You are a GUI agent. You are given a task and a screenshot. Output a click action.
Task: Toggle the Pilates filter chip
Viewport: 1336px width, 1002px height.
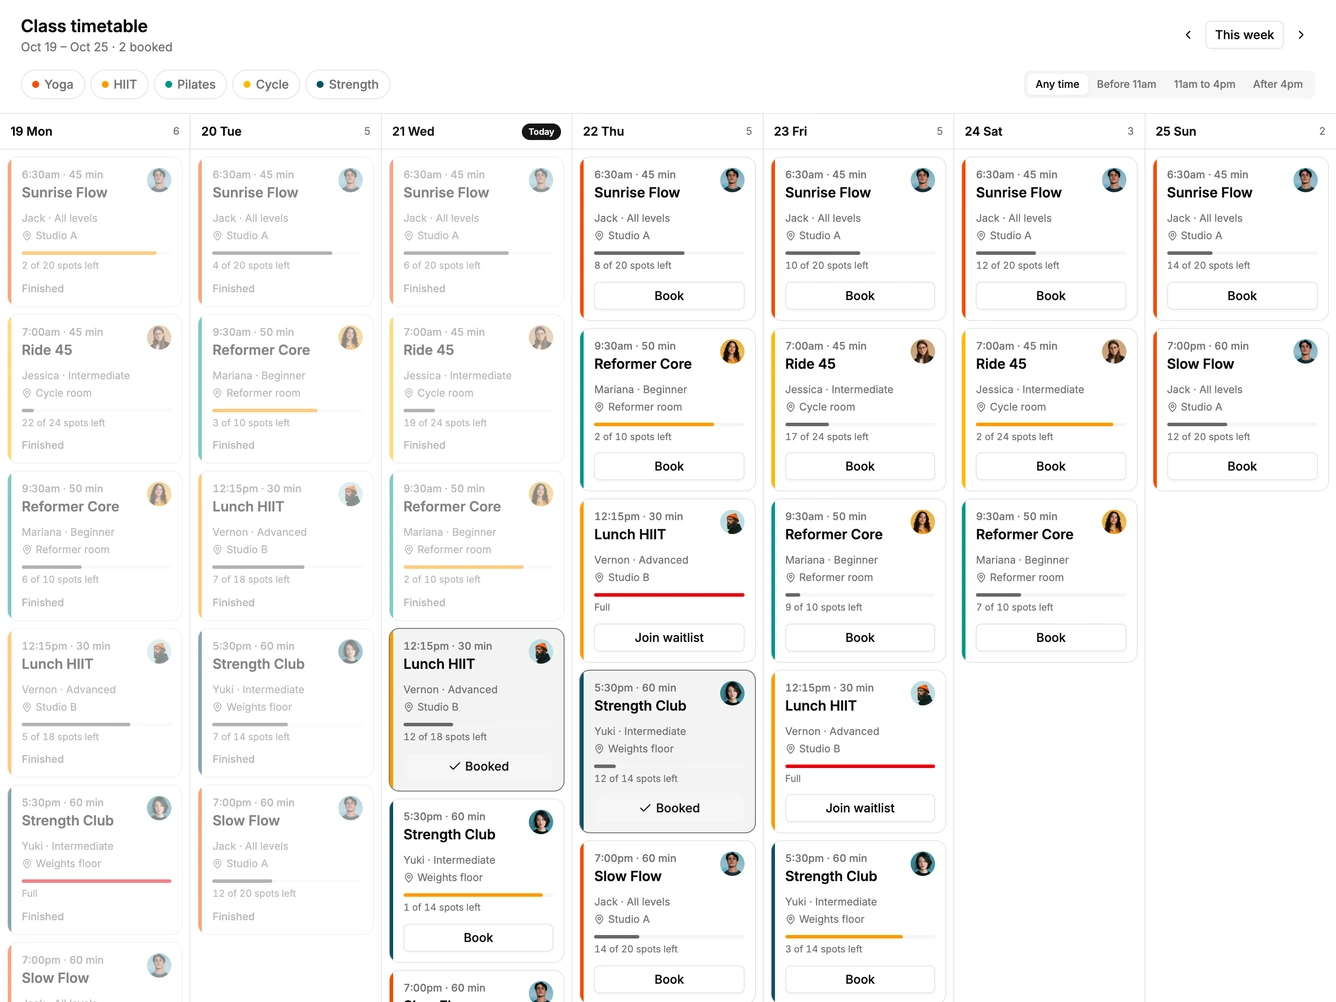(x=190, y=84)
